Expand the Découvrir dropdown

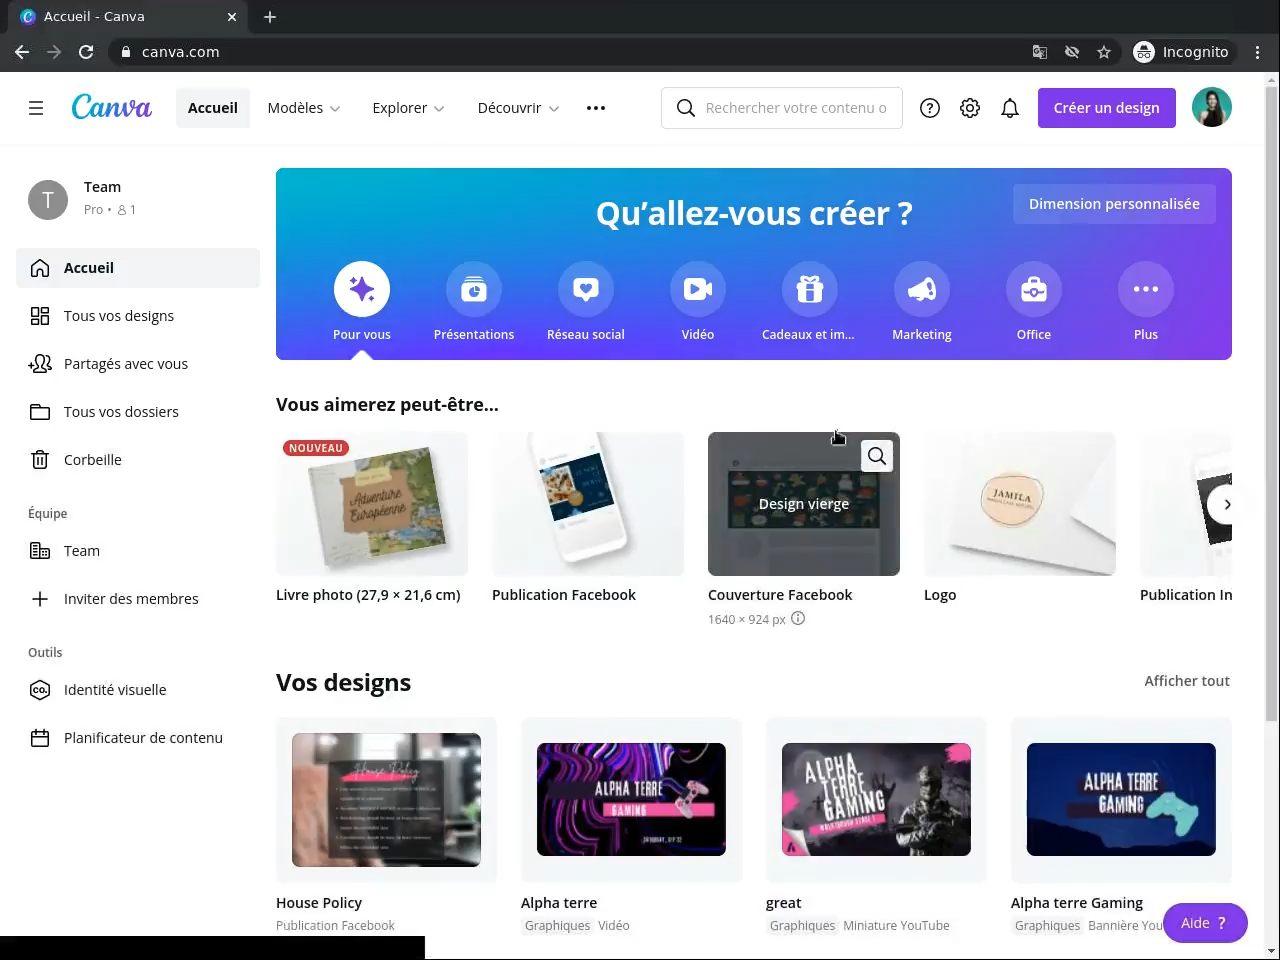(518, 108)
